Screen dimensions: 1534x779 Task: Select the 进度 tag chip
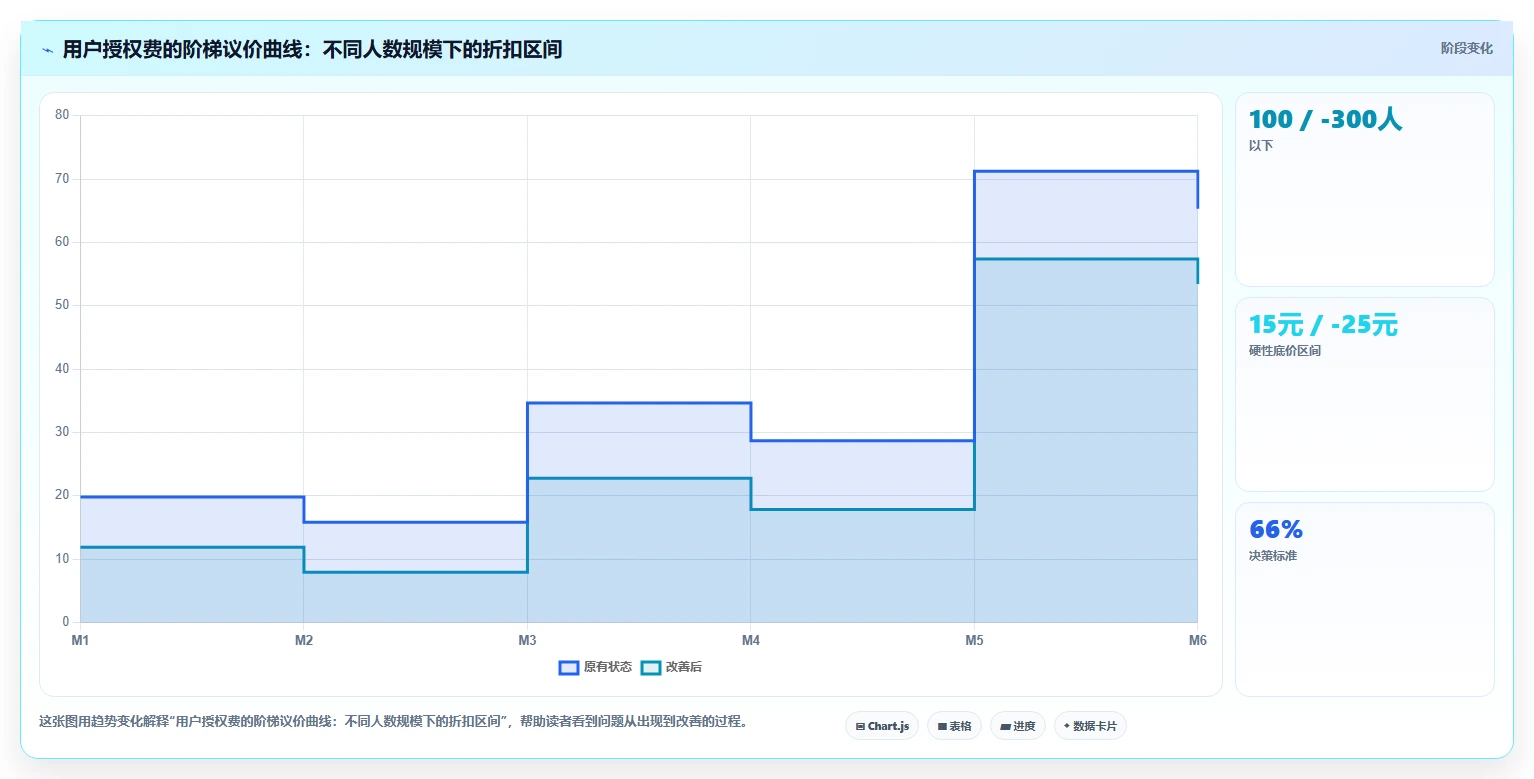pyautogui.click(x=1018, y=726)
